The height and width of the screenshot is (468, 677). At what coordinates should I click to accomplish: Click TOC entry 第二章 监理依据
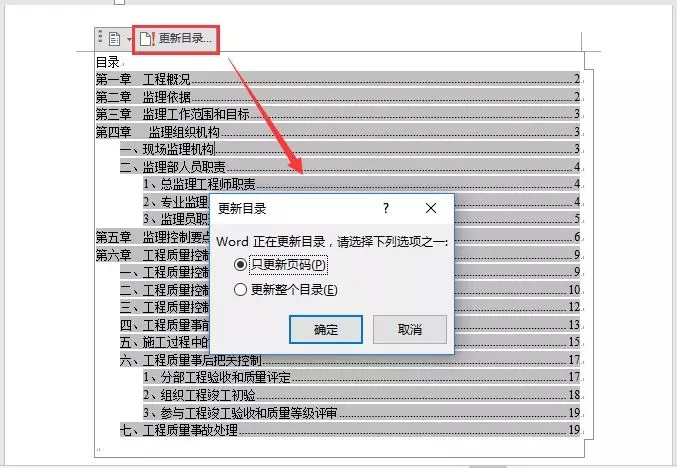coord(338,97)
